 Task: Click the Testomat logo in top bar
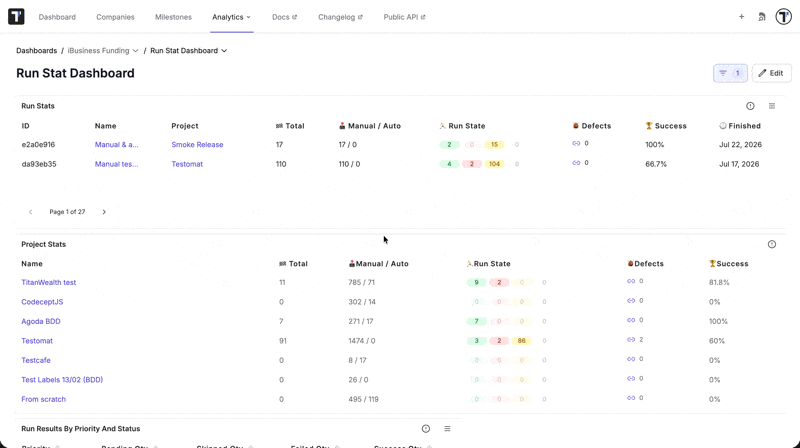click(16, 16)
